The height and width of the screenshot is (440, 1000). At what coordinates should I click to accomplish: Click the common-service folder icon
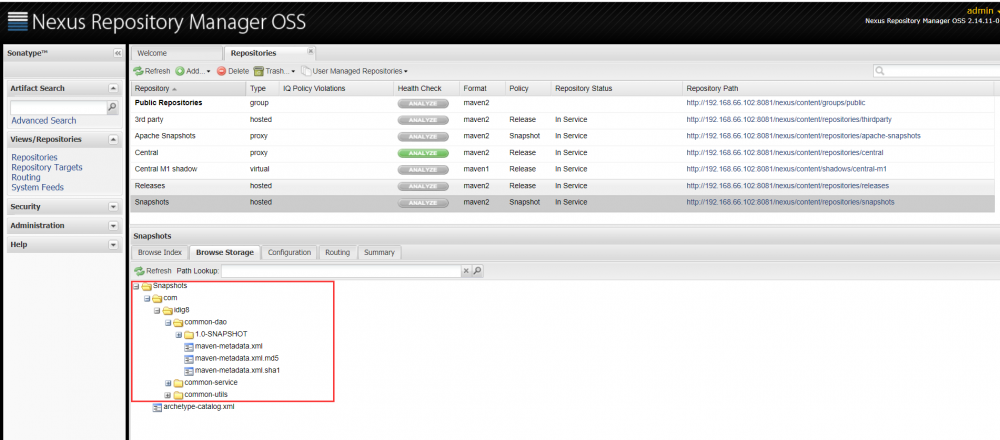(x=178, y=383)
